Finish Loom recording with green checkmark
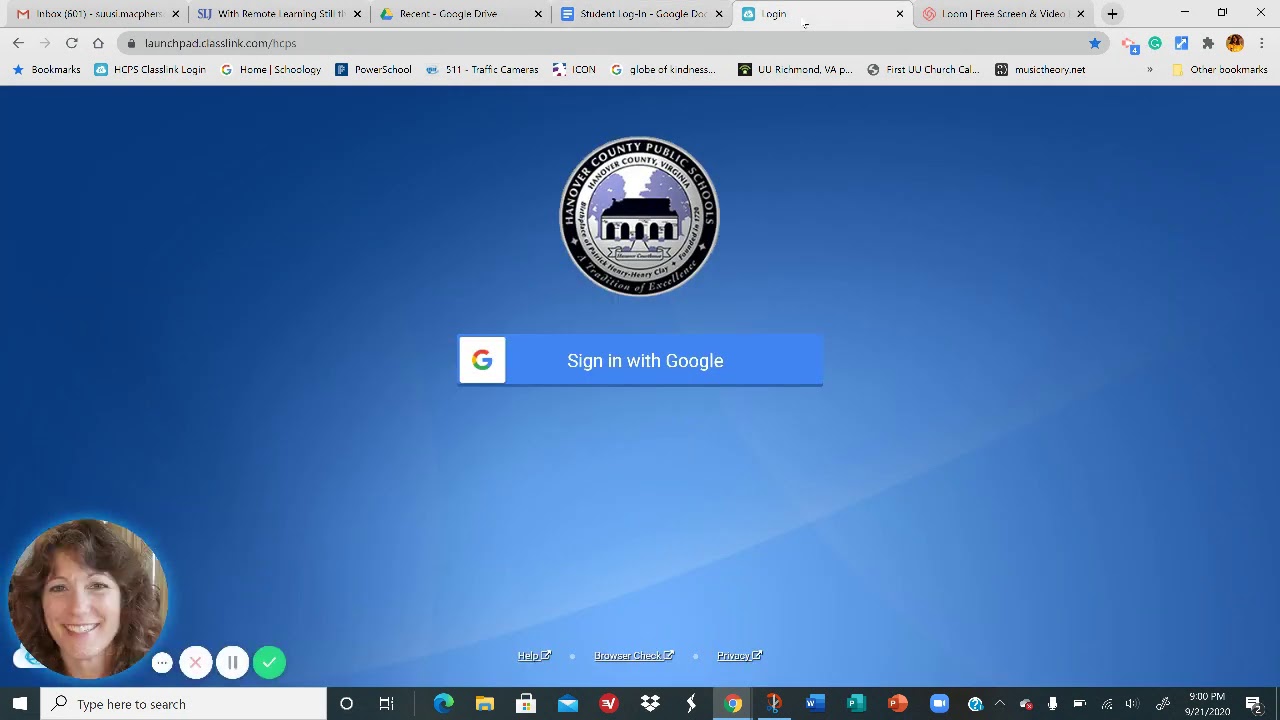The image size is (1280, 720). [x=269, y=662]
